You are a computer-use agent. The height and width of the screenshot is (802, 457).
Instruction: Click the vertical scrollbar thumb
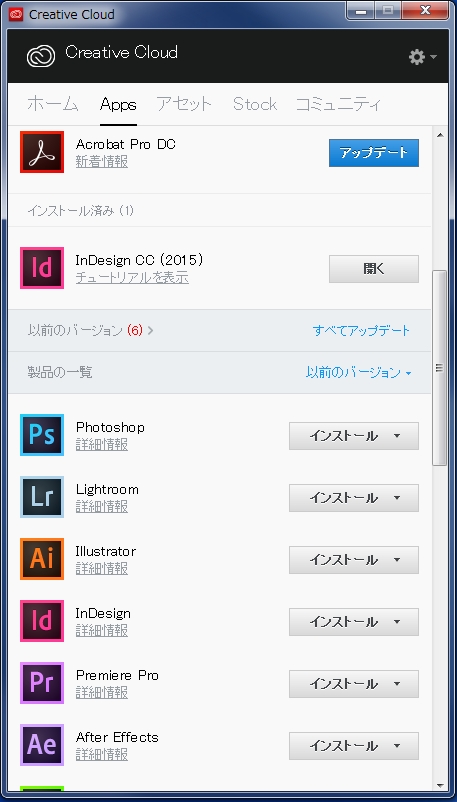pos(439,367)
